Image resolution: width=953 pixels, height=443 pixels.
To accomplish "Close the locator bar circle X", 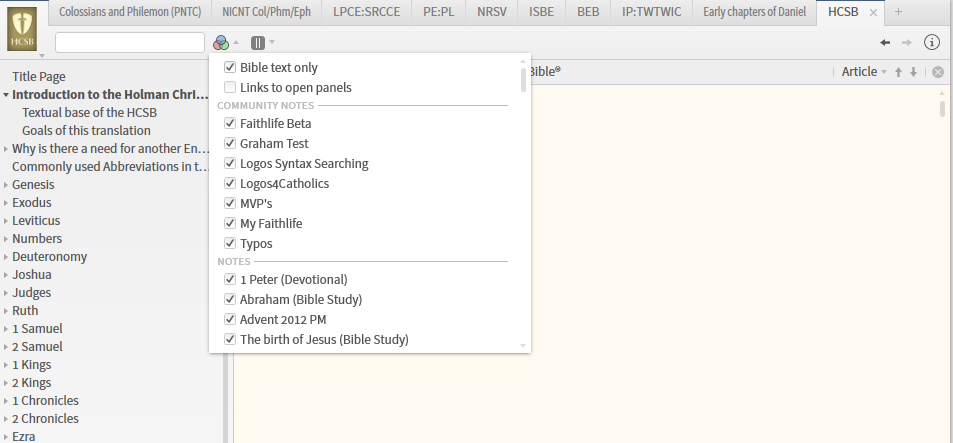I will pos(938,72).
